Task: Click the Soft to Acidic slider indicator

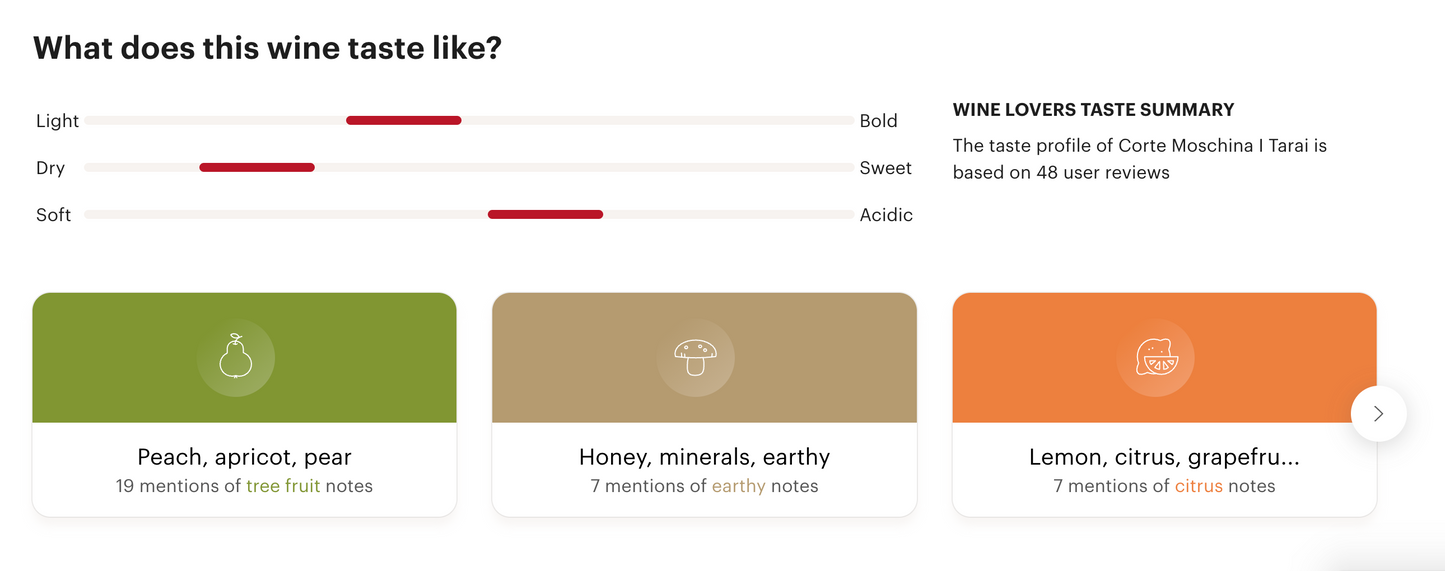Action: coord(545,214)
